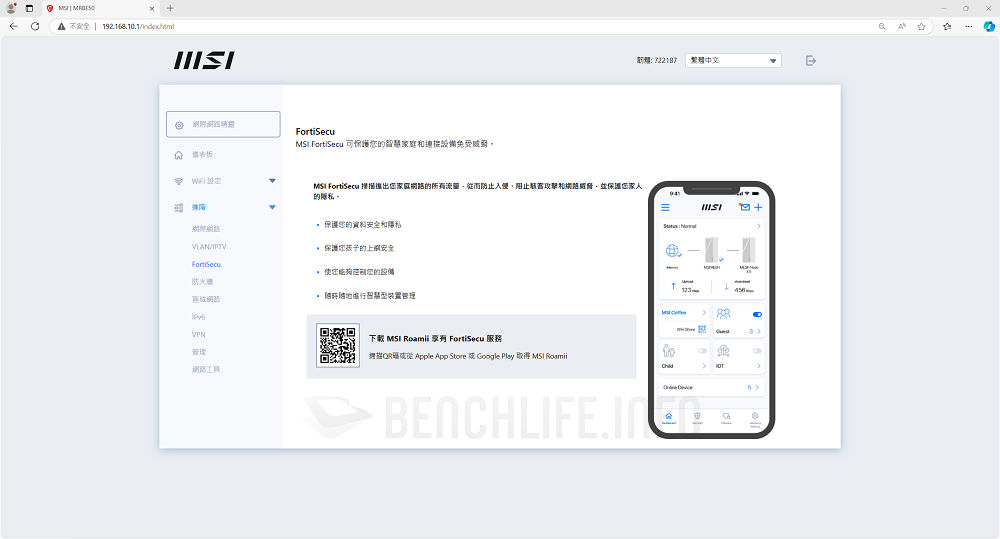This screenshot has height=539, width=1000.
Task: Click the 使您能夠控制您的設備 bullet text
Action: click(359, 272)
